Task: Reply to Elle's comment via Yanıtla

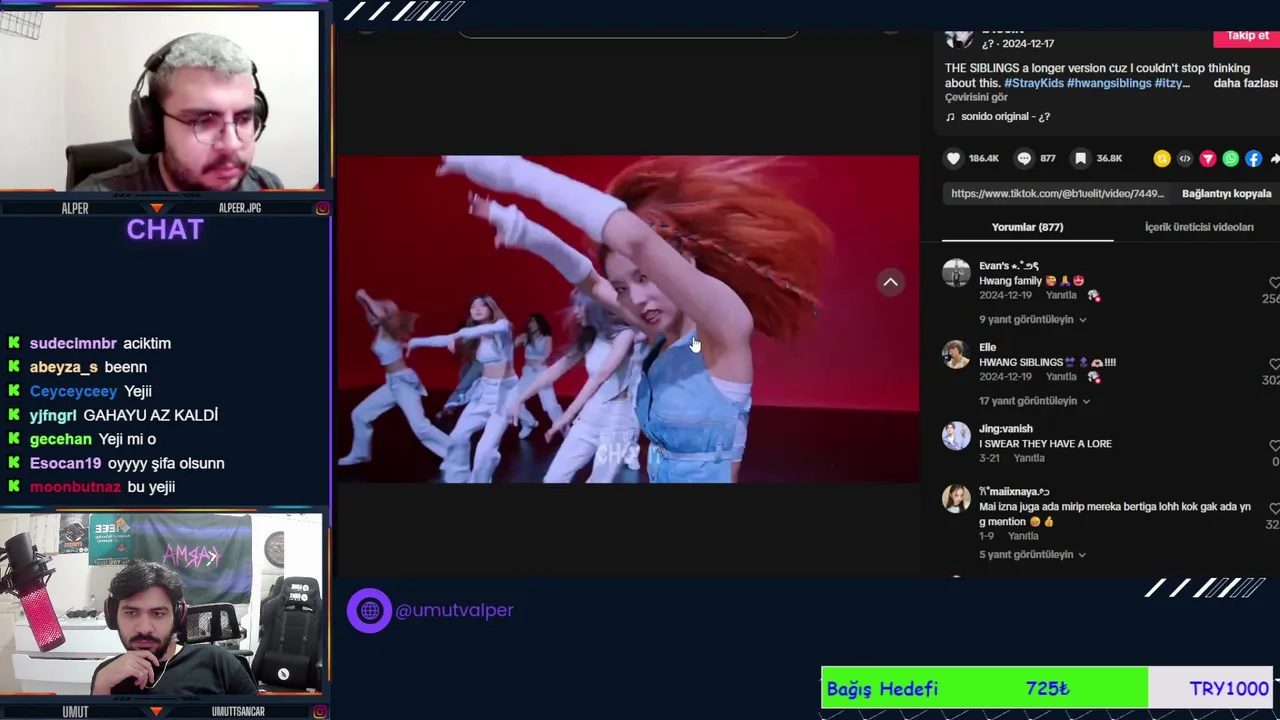Action: (1061, 377)
